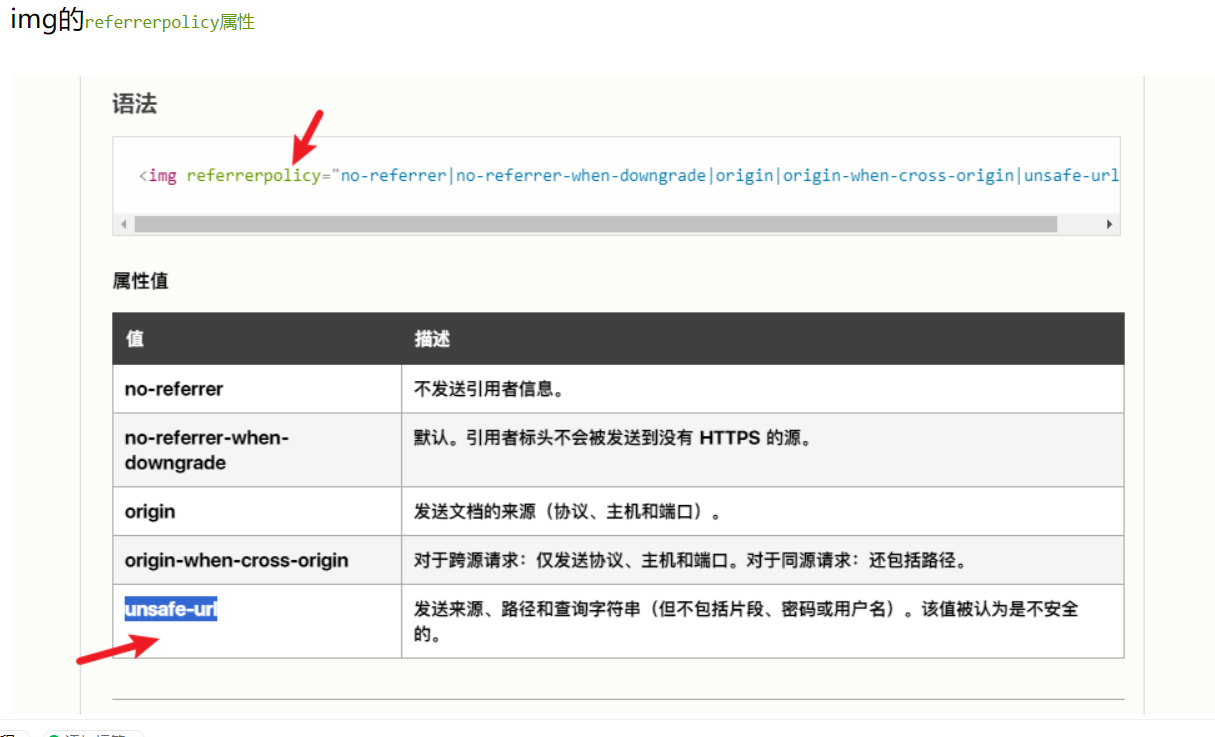Click the code block's left scroll arrow
The width and height of the screenshot is (1215, 737).
pyautogui.click(x=124, y=225)
